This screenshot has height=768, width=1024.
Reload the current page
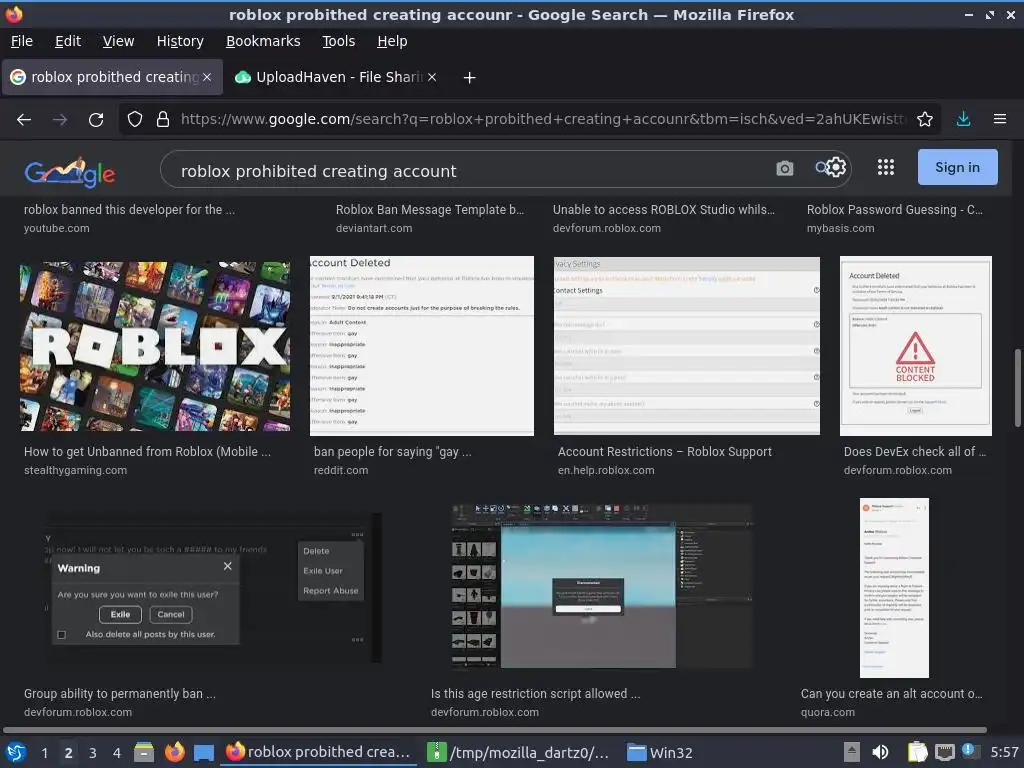(96, 120)
